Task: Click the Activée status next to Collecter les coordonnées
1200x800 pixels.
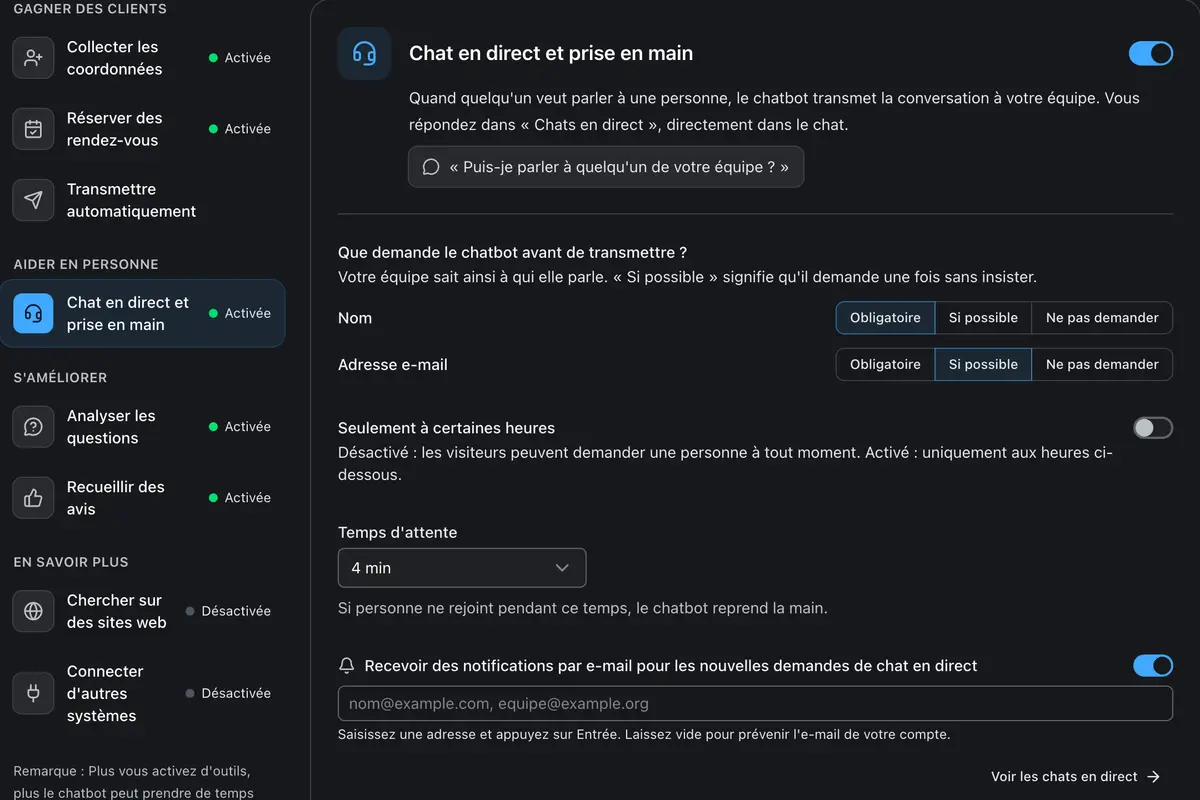Action: click(240, 58)
